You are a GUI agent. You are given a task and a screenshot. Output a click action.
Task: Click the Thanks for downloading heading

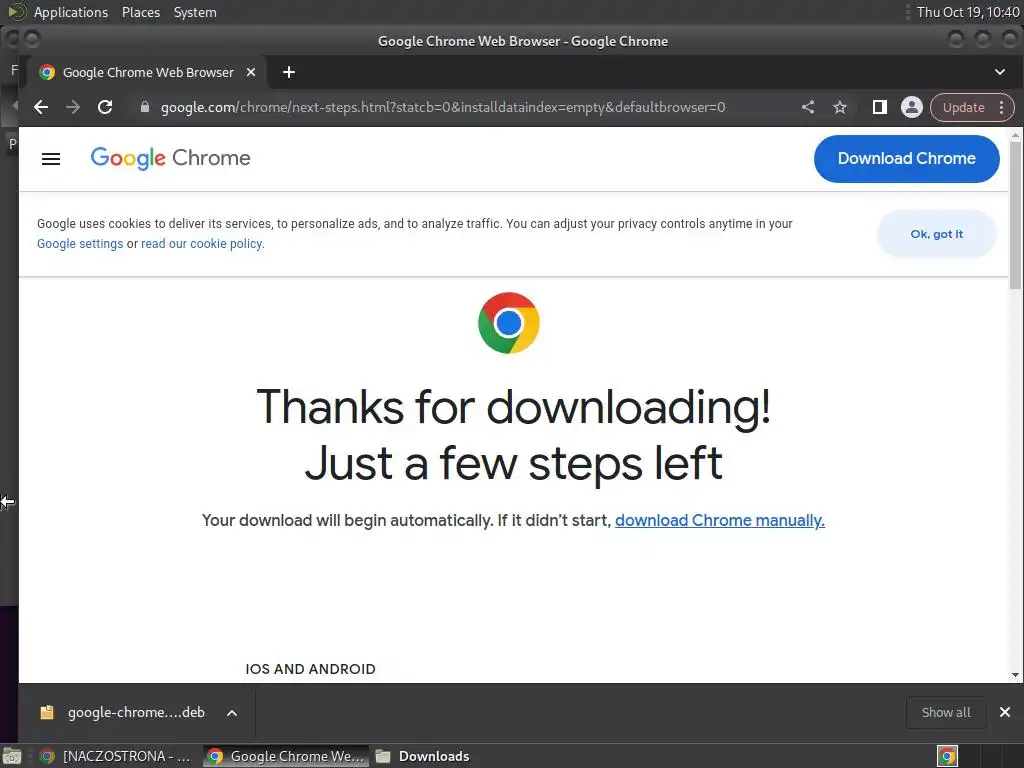tap(513, 435)
